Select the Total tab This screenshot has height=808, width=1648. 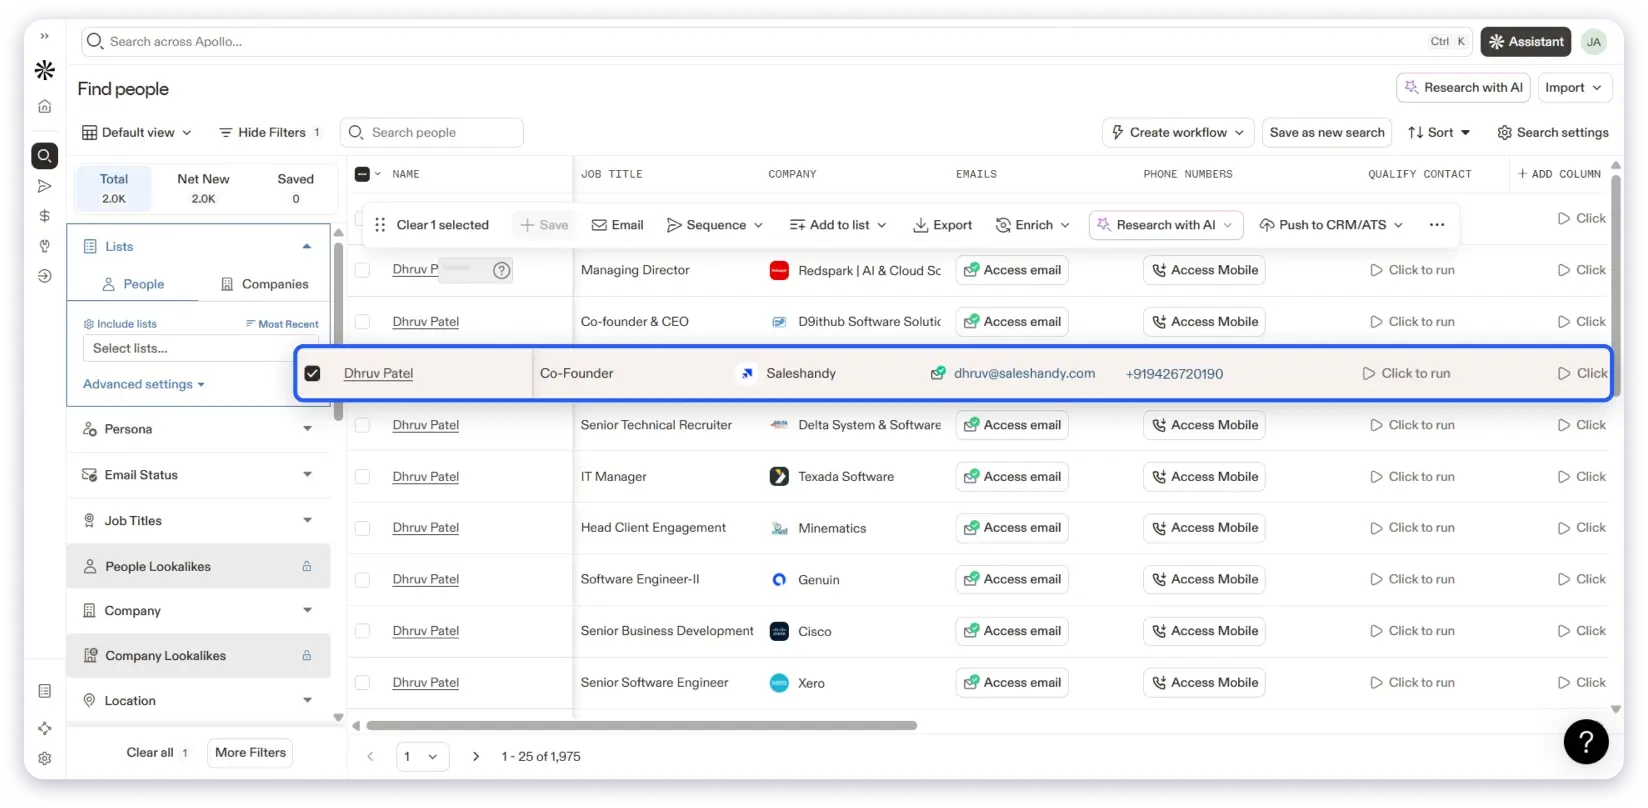click(x=113, y=188)
